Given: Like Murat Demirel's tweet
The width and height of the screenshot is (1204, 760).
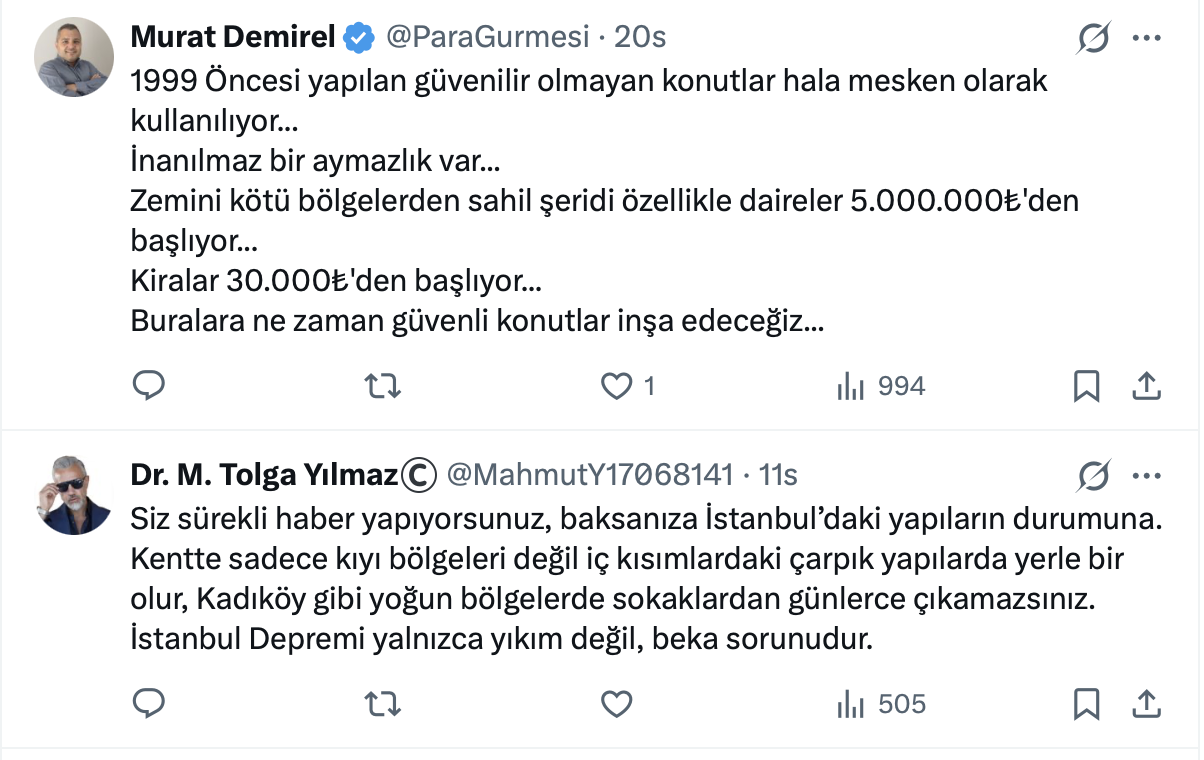Looking at the screenshot, I should (x=617, y=386).
